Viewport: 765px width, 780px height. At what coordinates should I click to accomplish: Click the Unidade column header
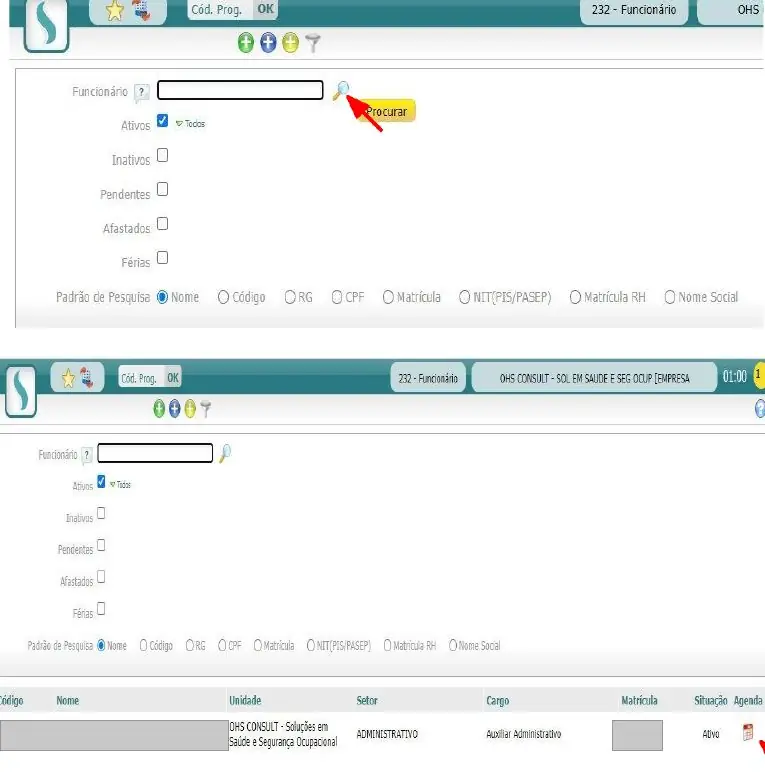pos(245,700)
